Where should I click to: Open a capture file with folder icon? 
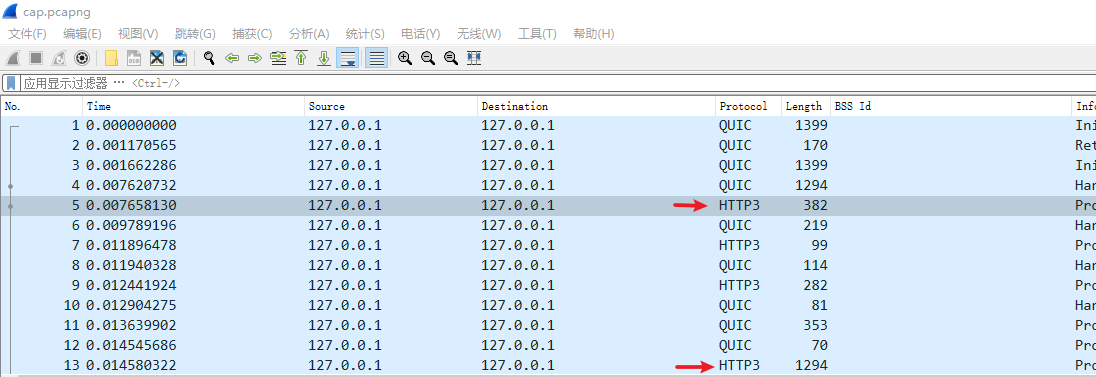(x=110, y=58)
